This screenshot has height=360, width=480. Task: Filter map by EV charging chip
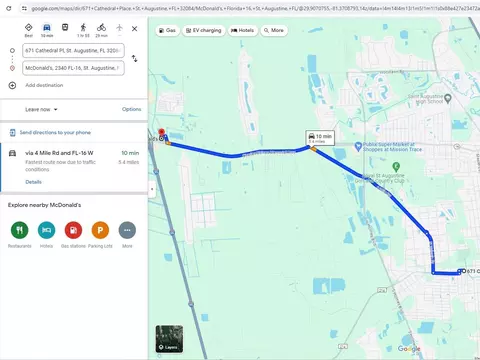(x=204, y=30)
